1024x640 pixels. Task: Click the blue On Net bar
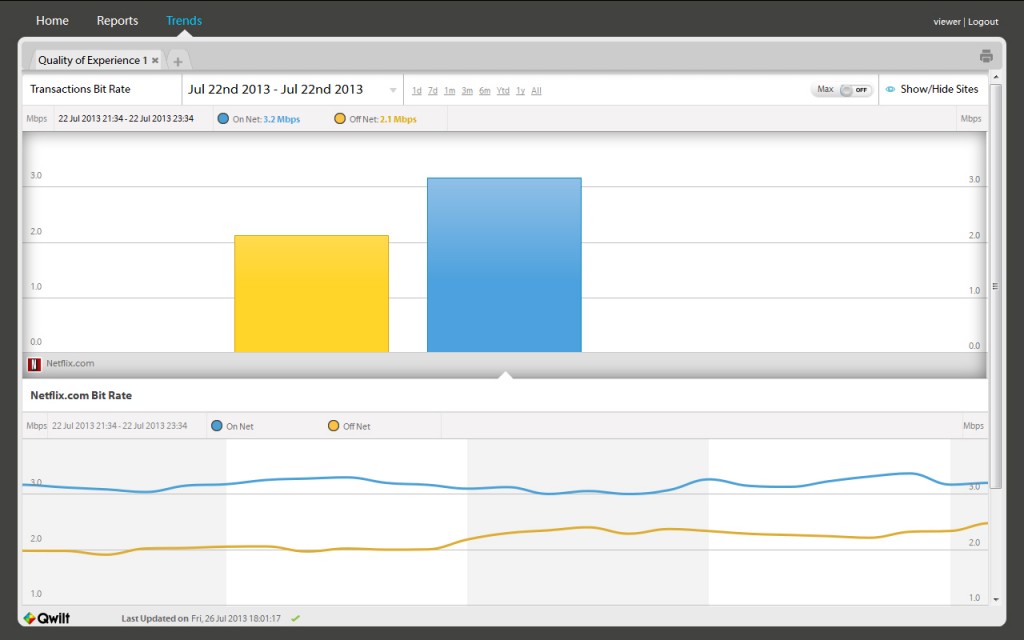pos(504,265)
